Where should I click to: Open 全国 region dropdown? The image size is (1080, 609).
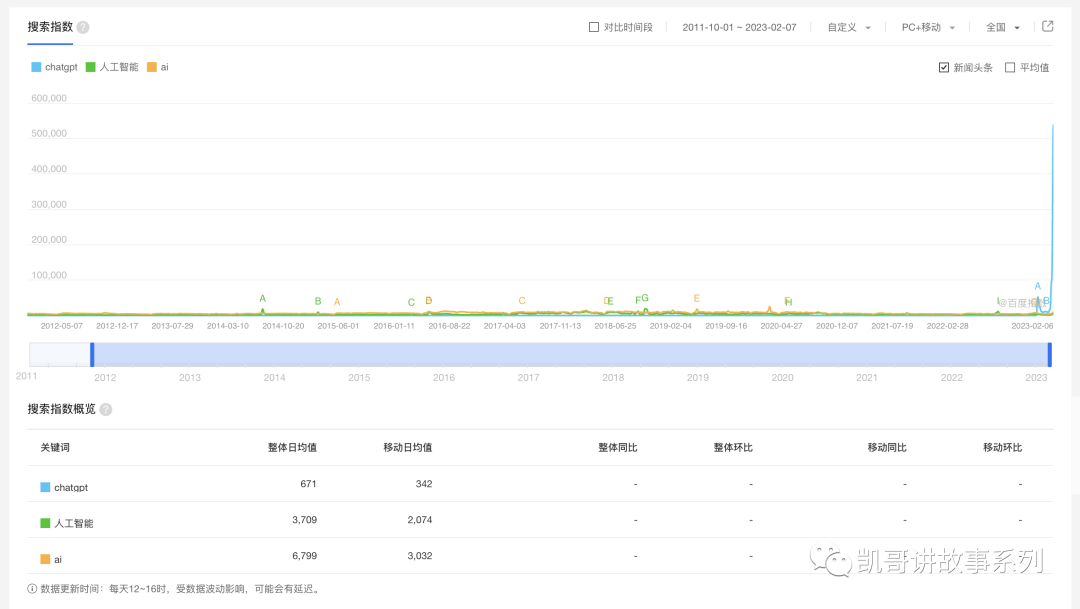(1003, 28)
